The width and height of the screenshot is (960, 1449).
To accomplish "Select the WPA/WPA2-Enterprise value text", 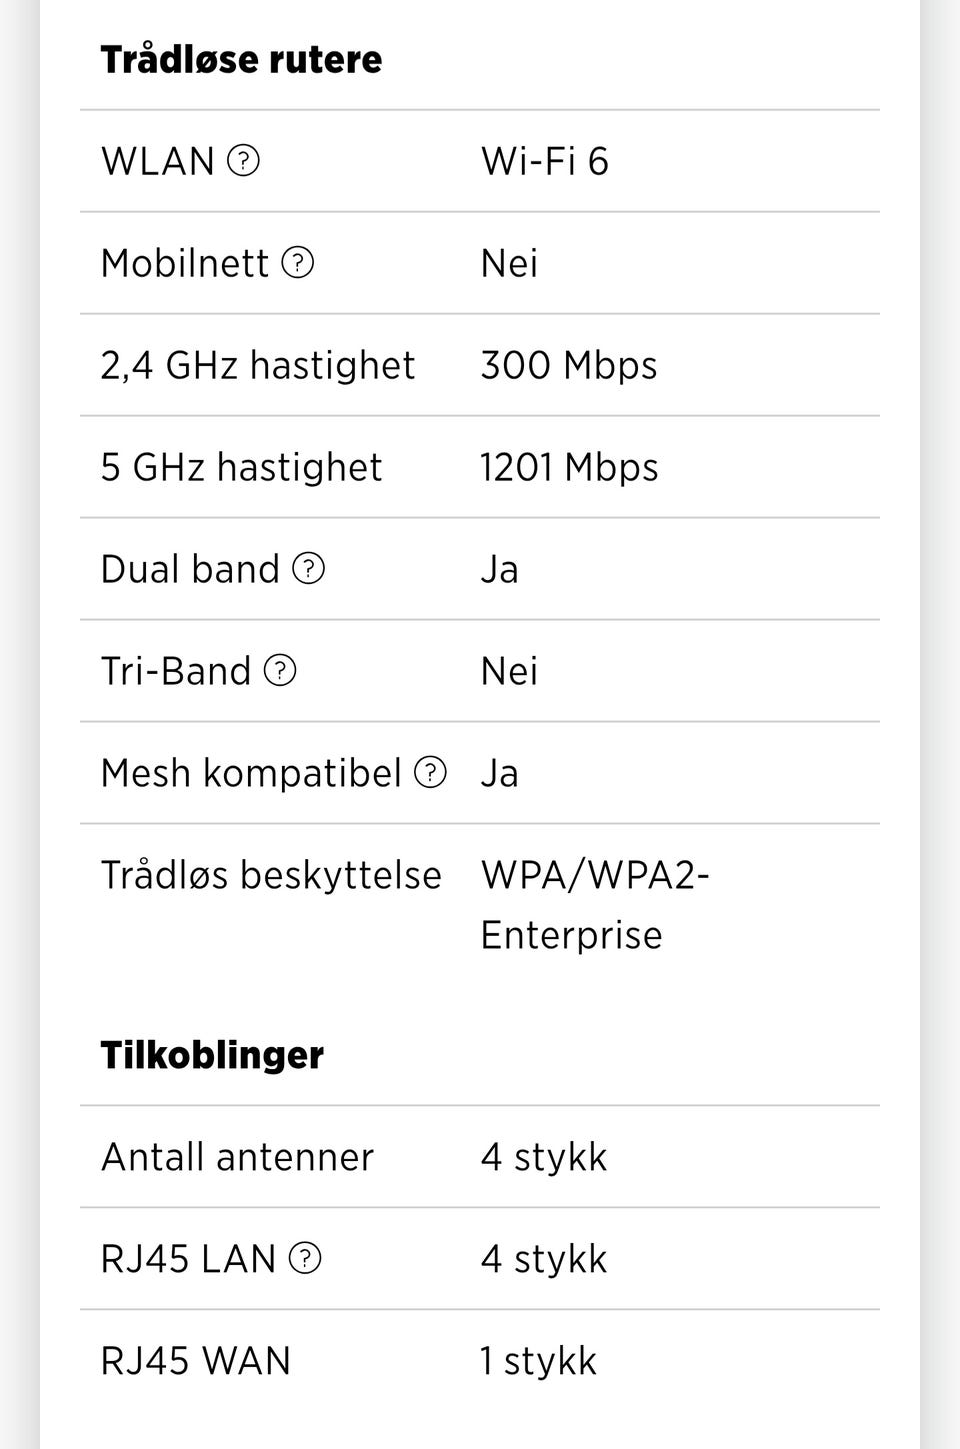I will 594,904.
